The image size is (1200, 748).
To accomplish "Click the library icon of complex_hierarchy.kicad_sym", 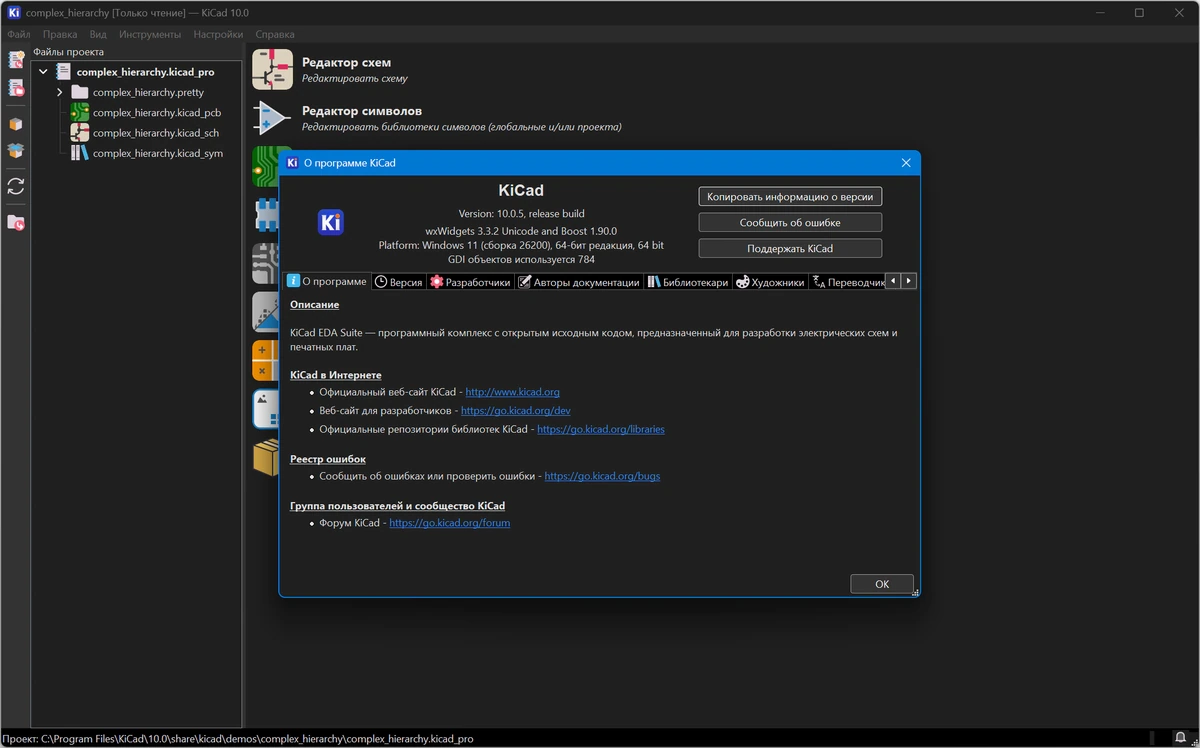I will click(80, 153).
